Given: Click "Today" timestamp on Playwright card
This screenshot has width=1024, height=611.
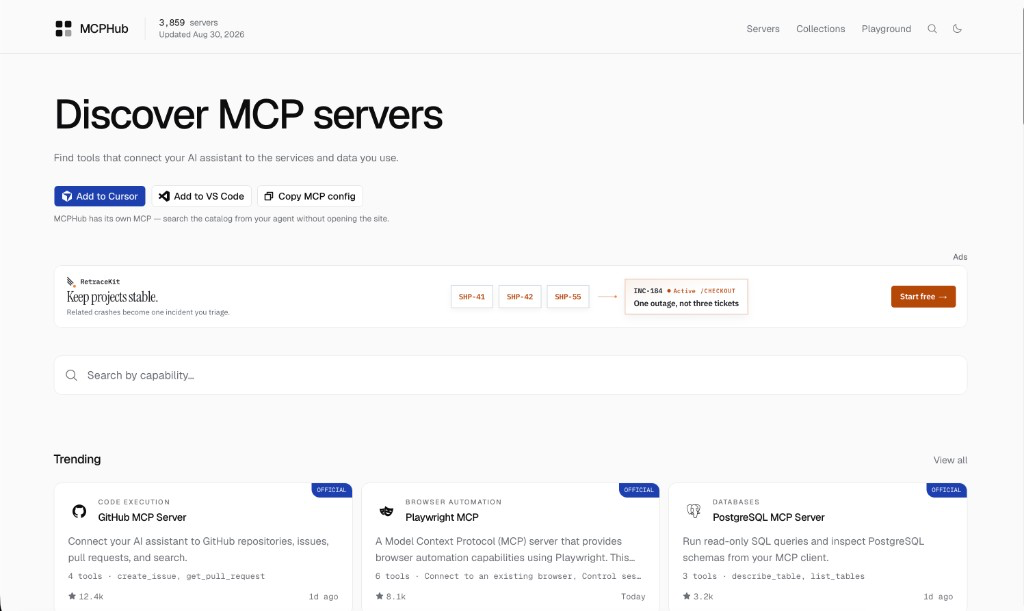Looking at the screenshot, I should click(x=633, y=597).
